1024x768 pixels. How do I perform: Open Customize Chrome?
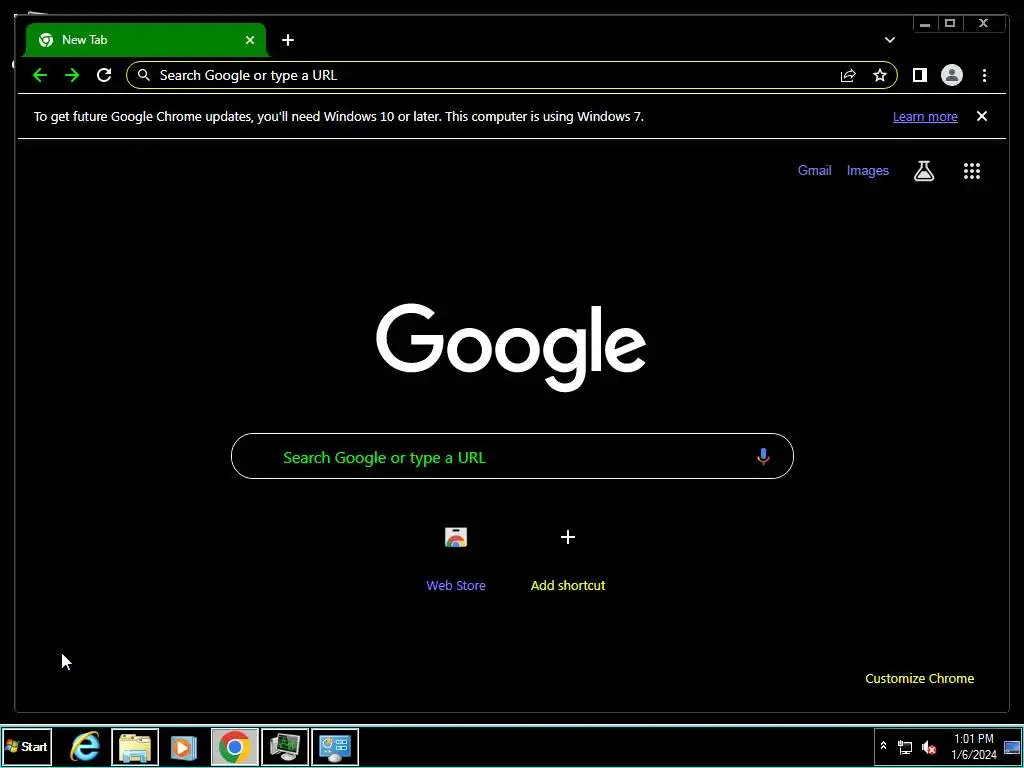pyautogui.click(x=920, y=679)
